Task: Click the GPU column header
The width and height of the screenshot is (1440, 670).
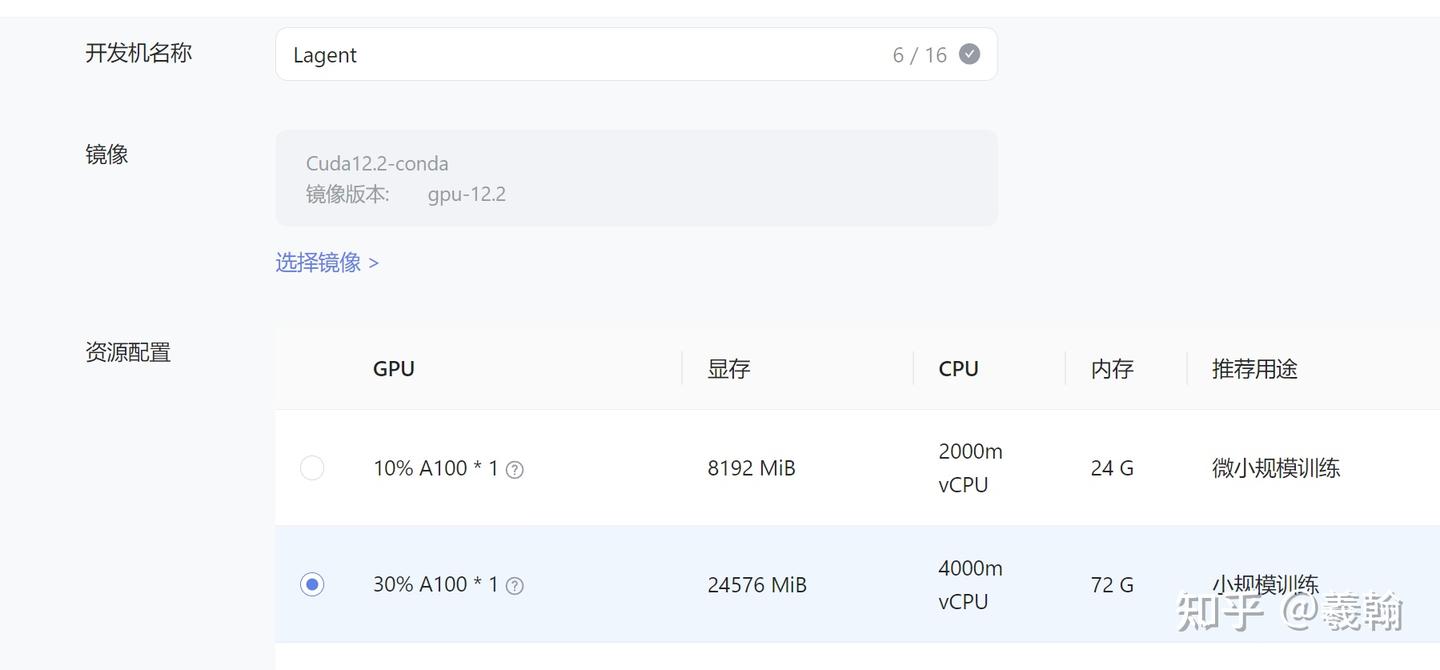Action: click(394, 368)
